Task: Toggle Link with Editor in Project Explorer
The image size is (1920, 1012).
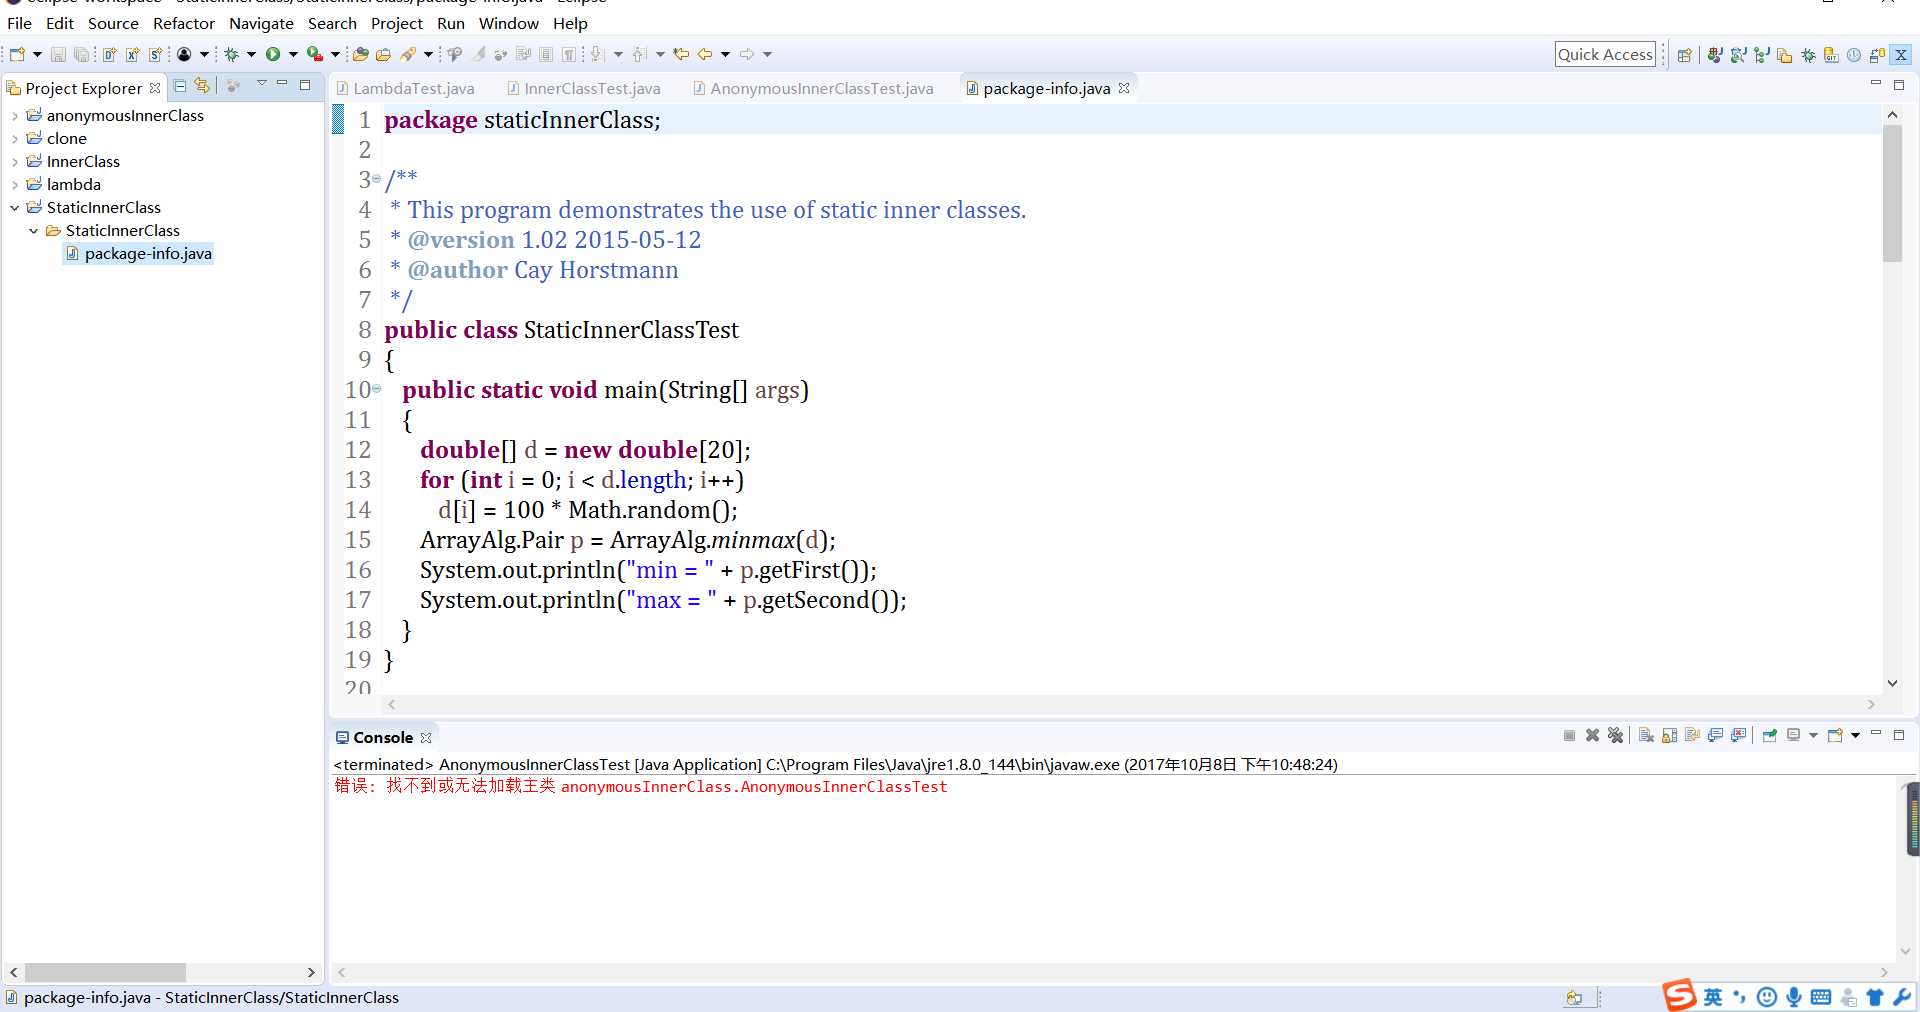Action: (202, 86)
